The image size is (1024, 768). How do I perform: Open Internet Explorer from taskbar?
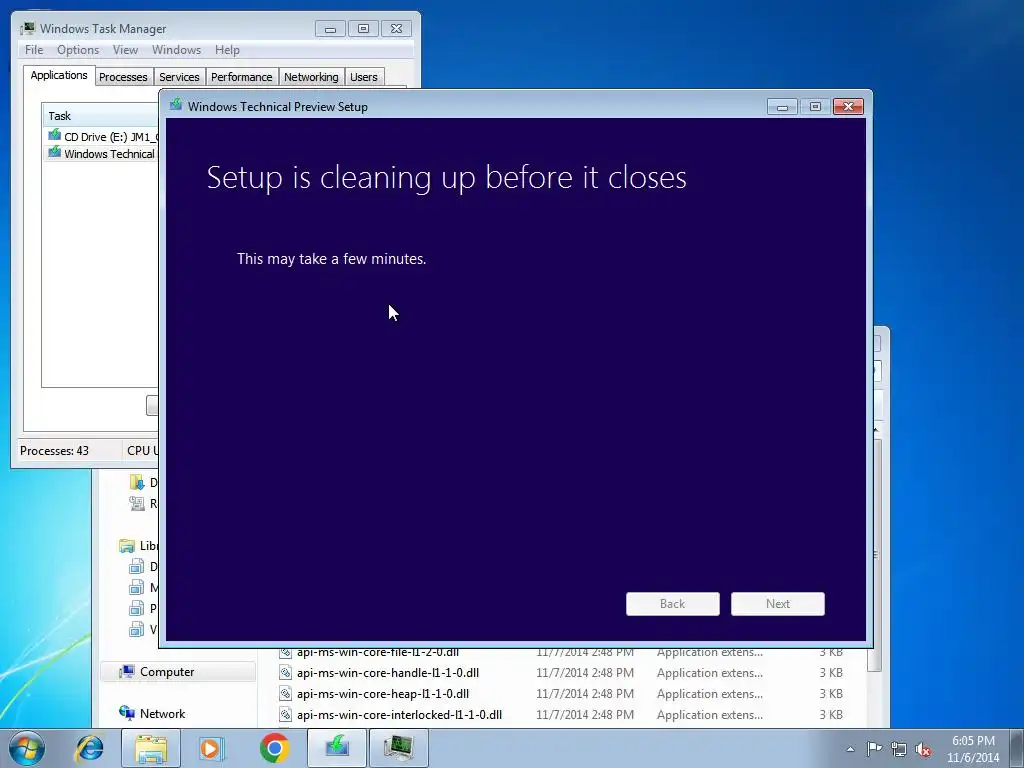click(89, 748)
